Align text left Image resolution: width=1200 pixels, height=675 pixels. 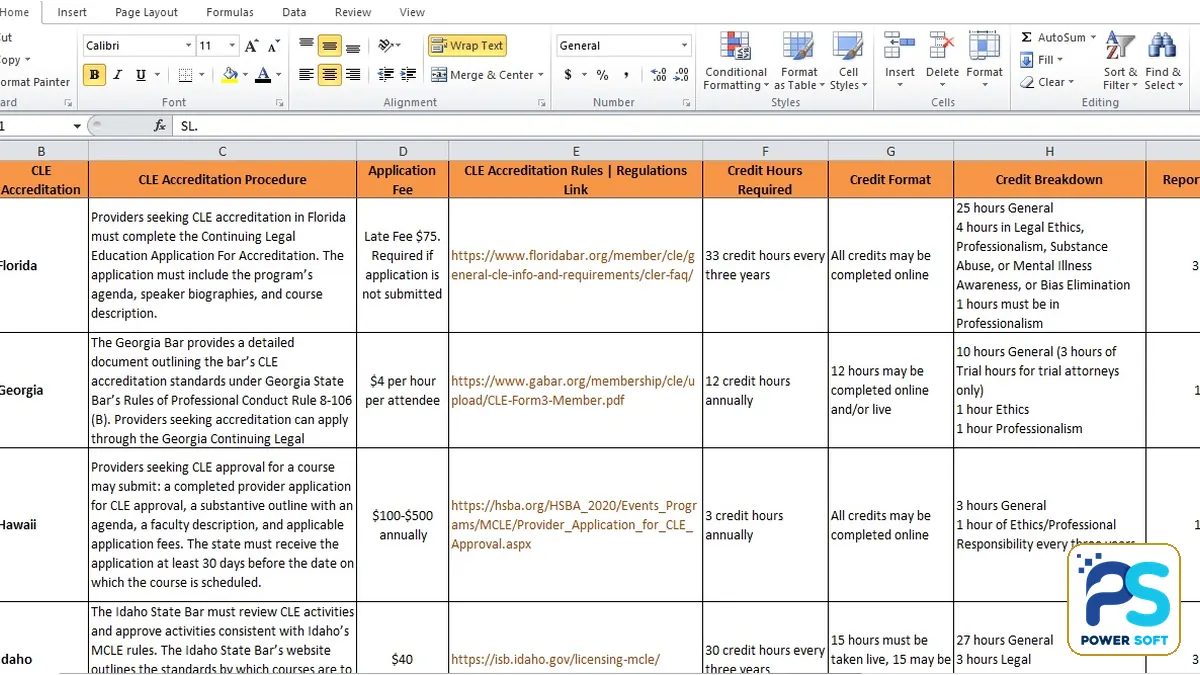[307, 75]
